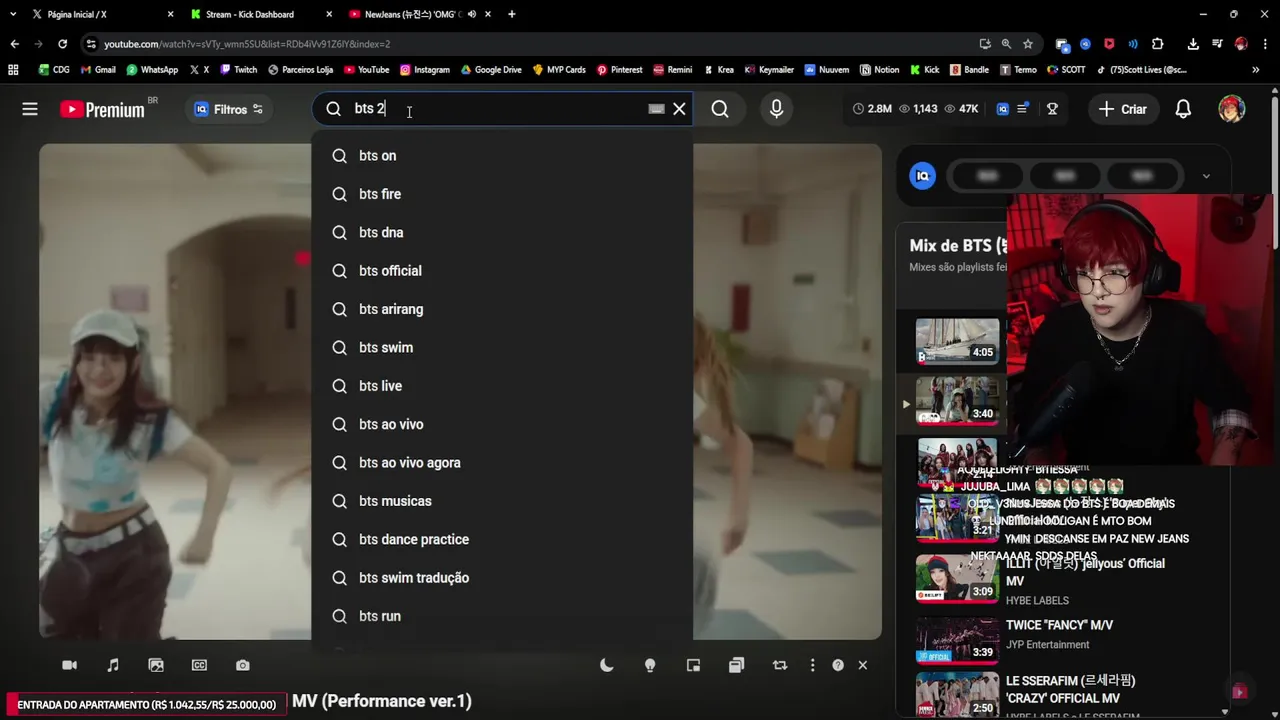Image resolution: width=1280 pixels, height=720 pixels.
Task: Choose suggestion 'bts on'
Action: (502, 156)
